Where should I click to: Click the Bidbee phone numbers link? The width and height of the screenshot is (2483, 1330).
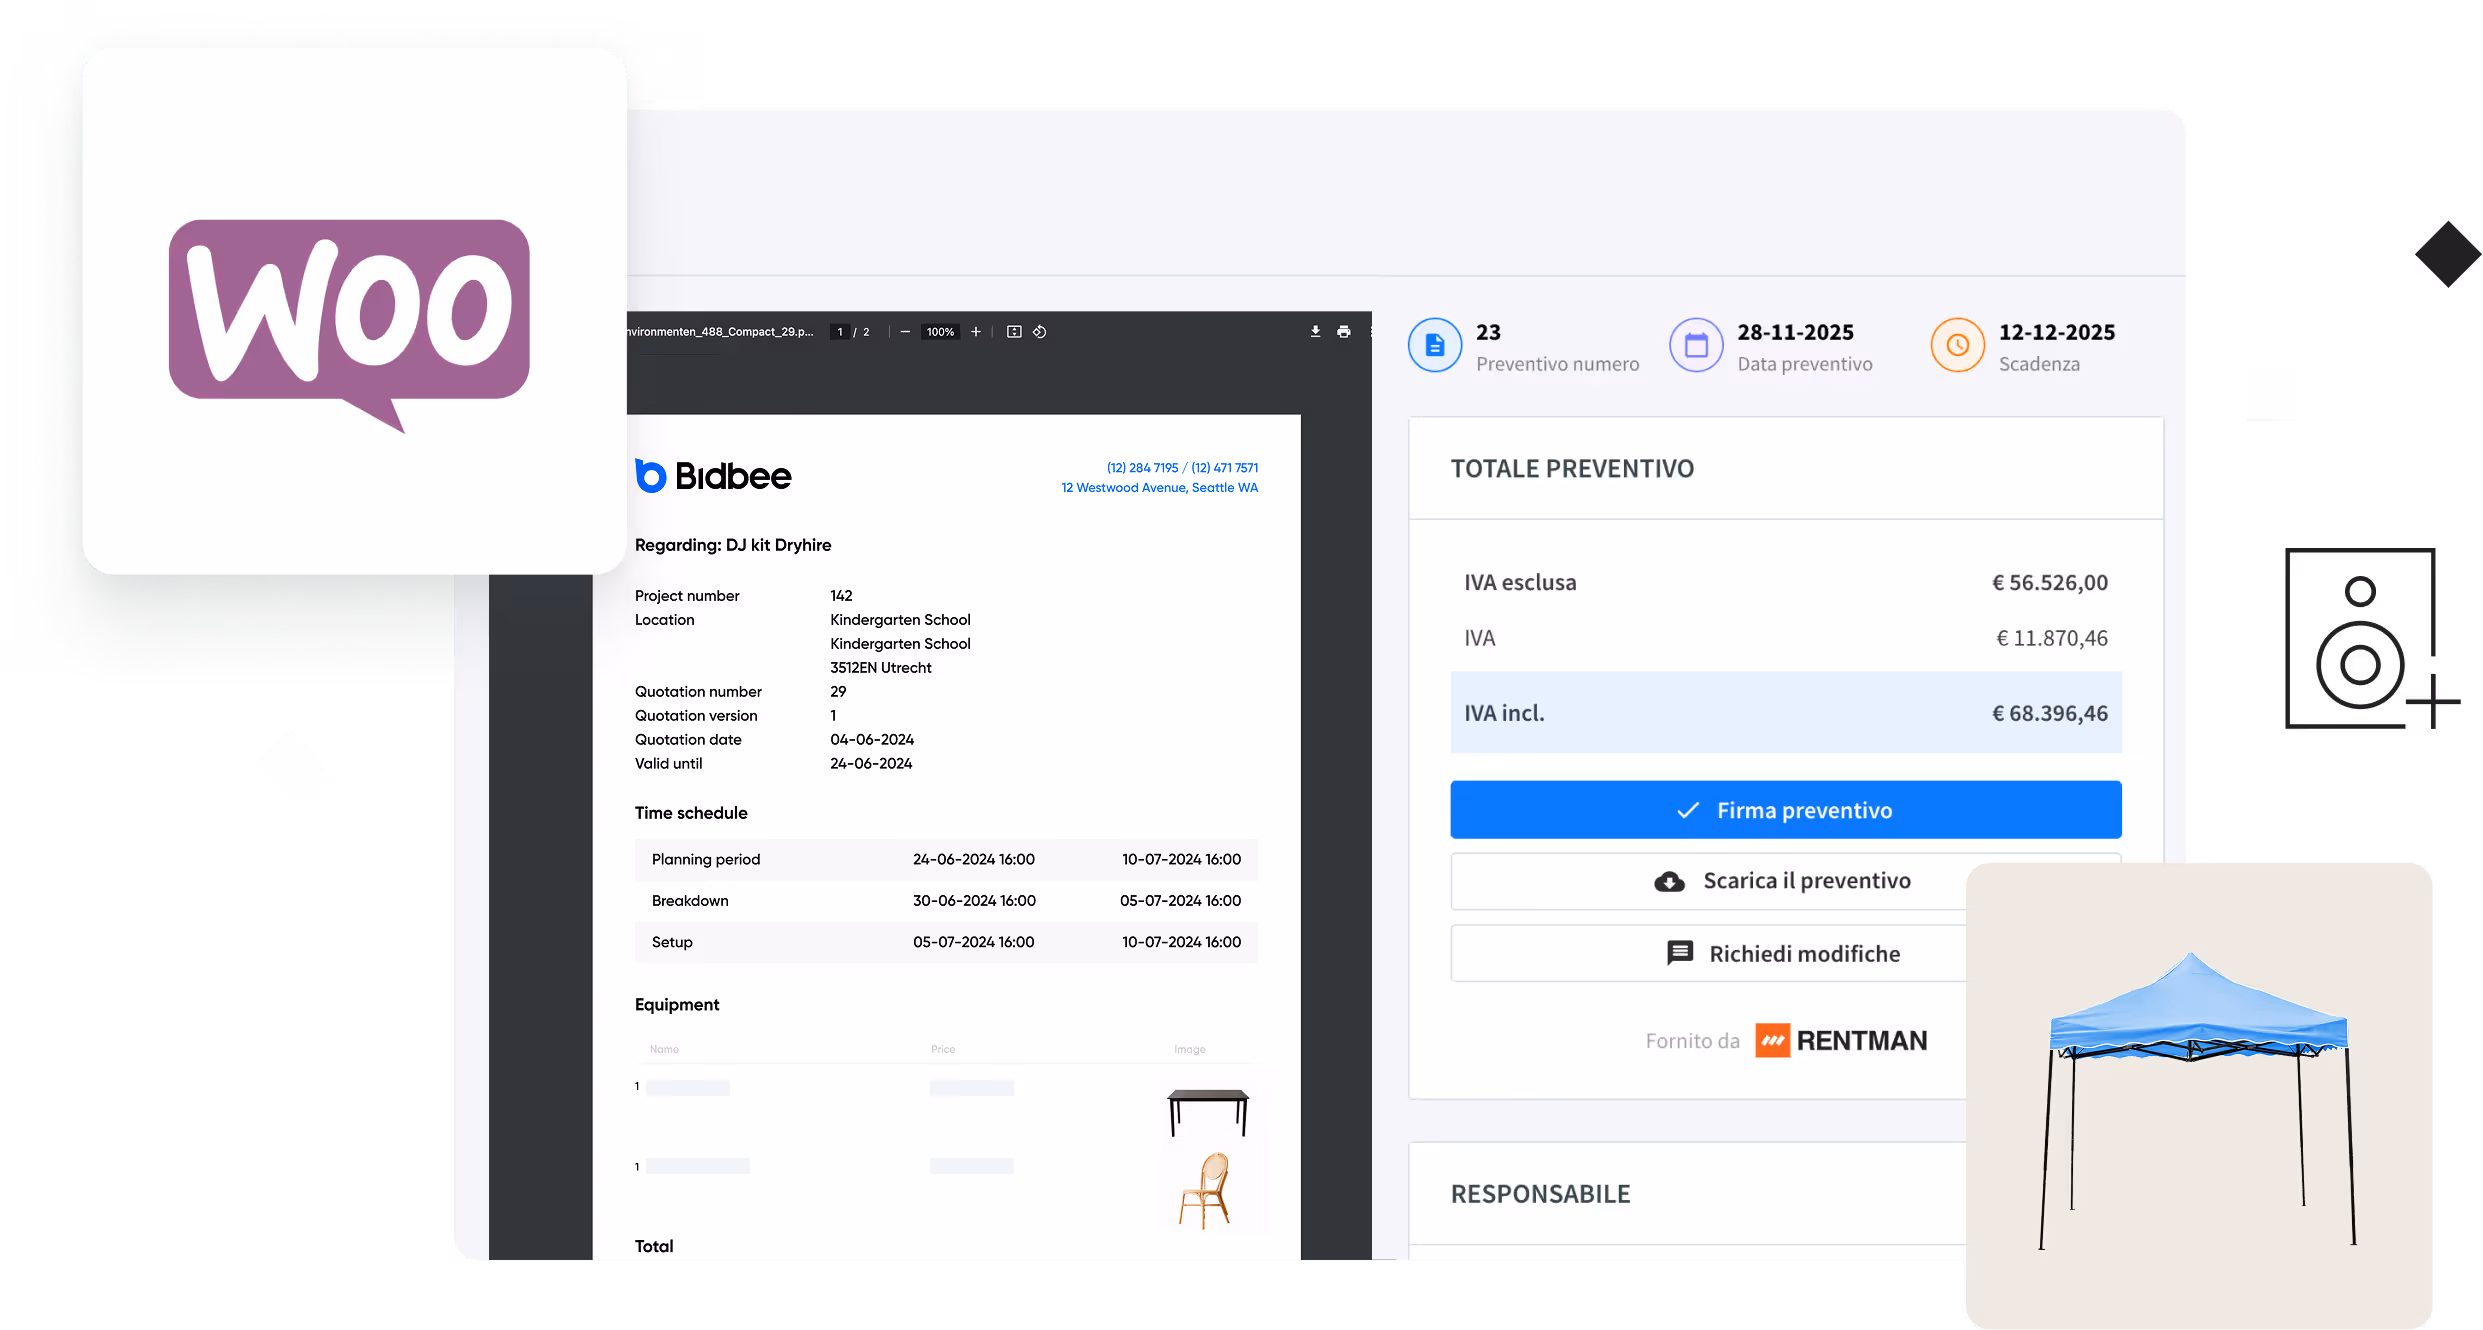1182,468
